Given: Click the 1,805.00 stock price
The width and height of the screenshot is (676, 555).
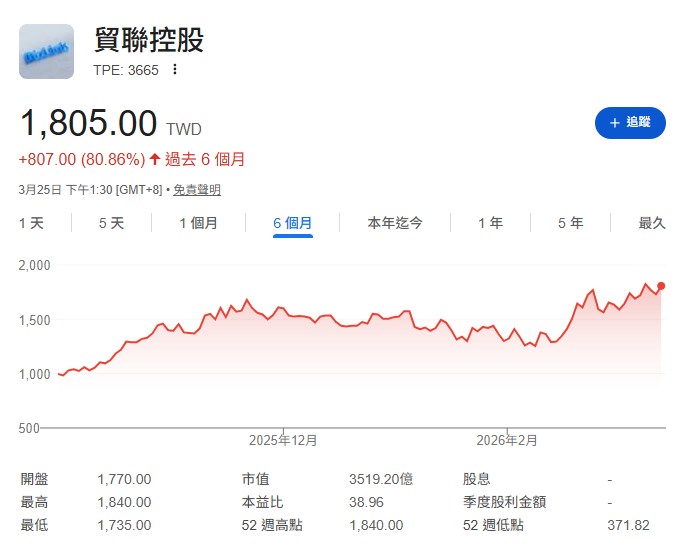Looking at the screenshot, I should [x=88, y=123].
